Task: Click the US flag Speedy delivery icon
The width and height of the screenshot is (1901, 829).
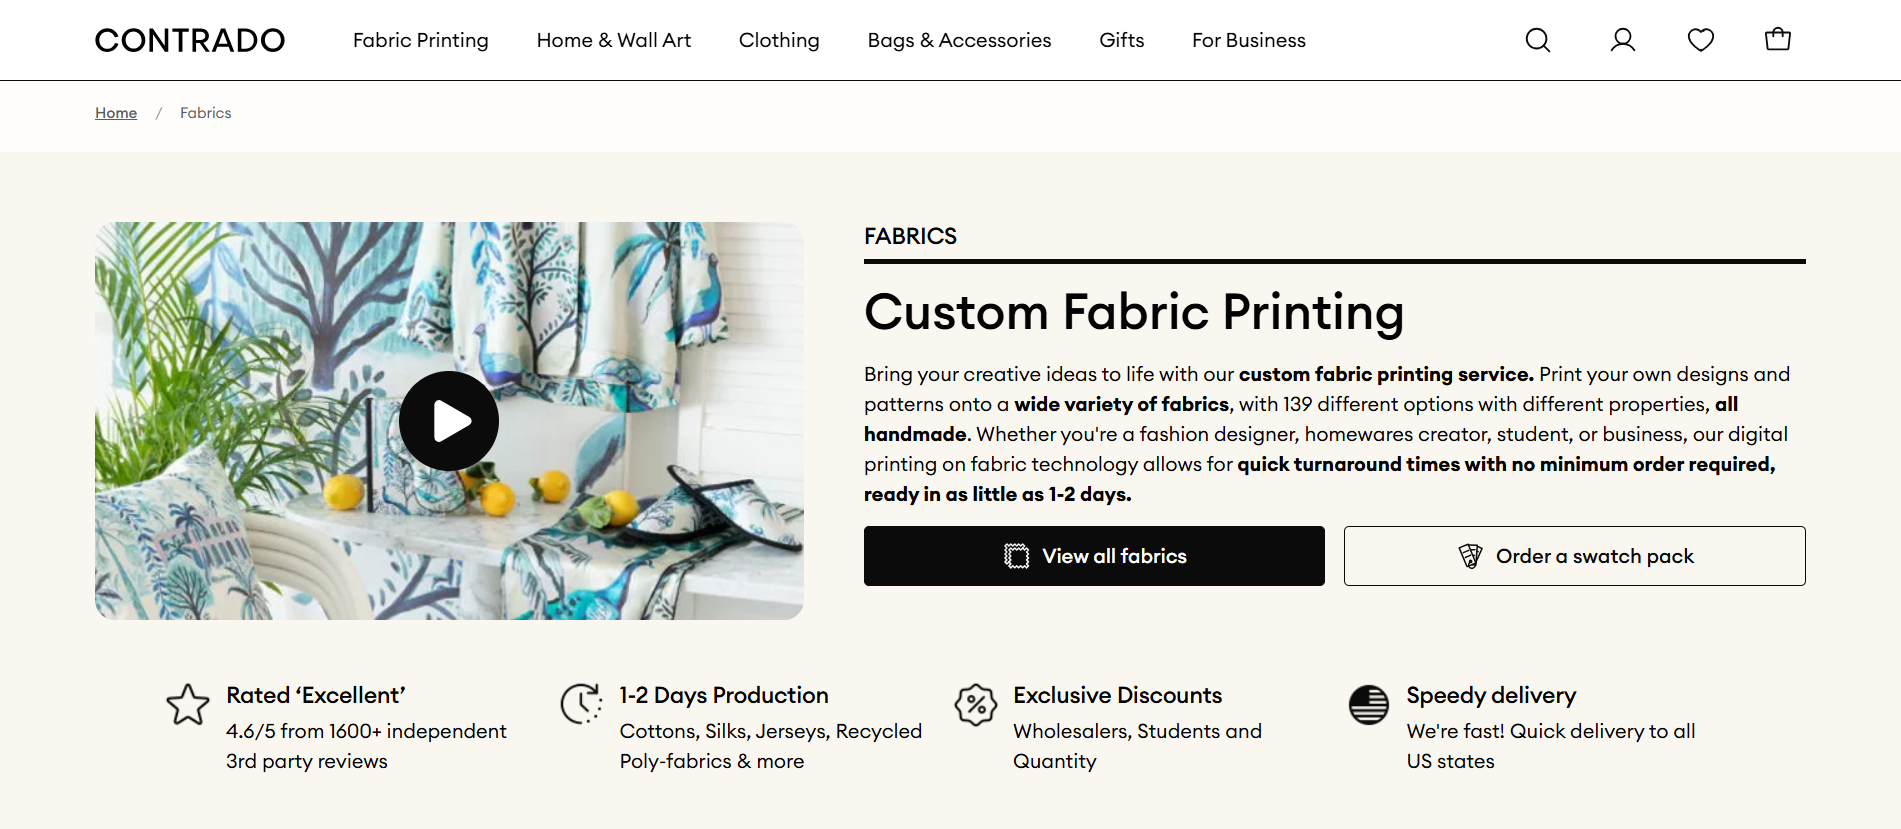Action: [1368, 705]
